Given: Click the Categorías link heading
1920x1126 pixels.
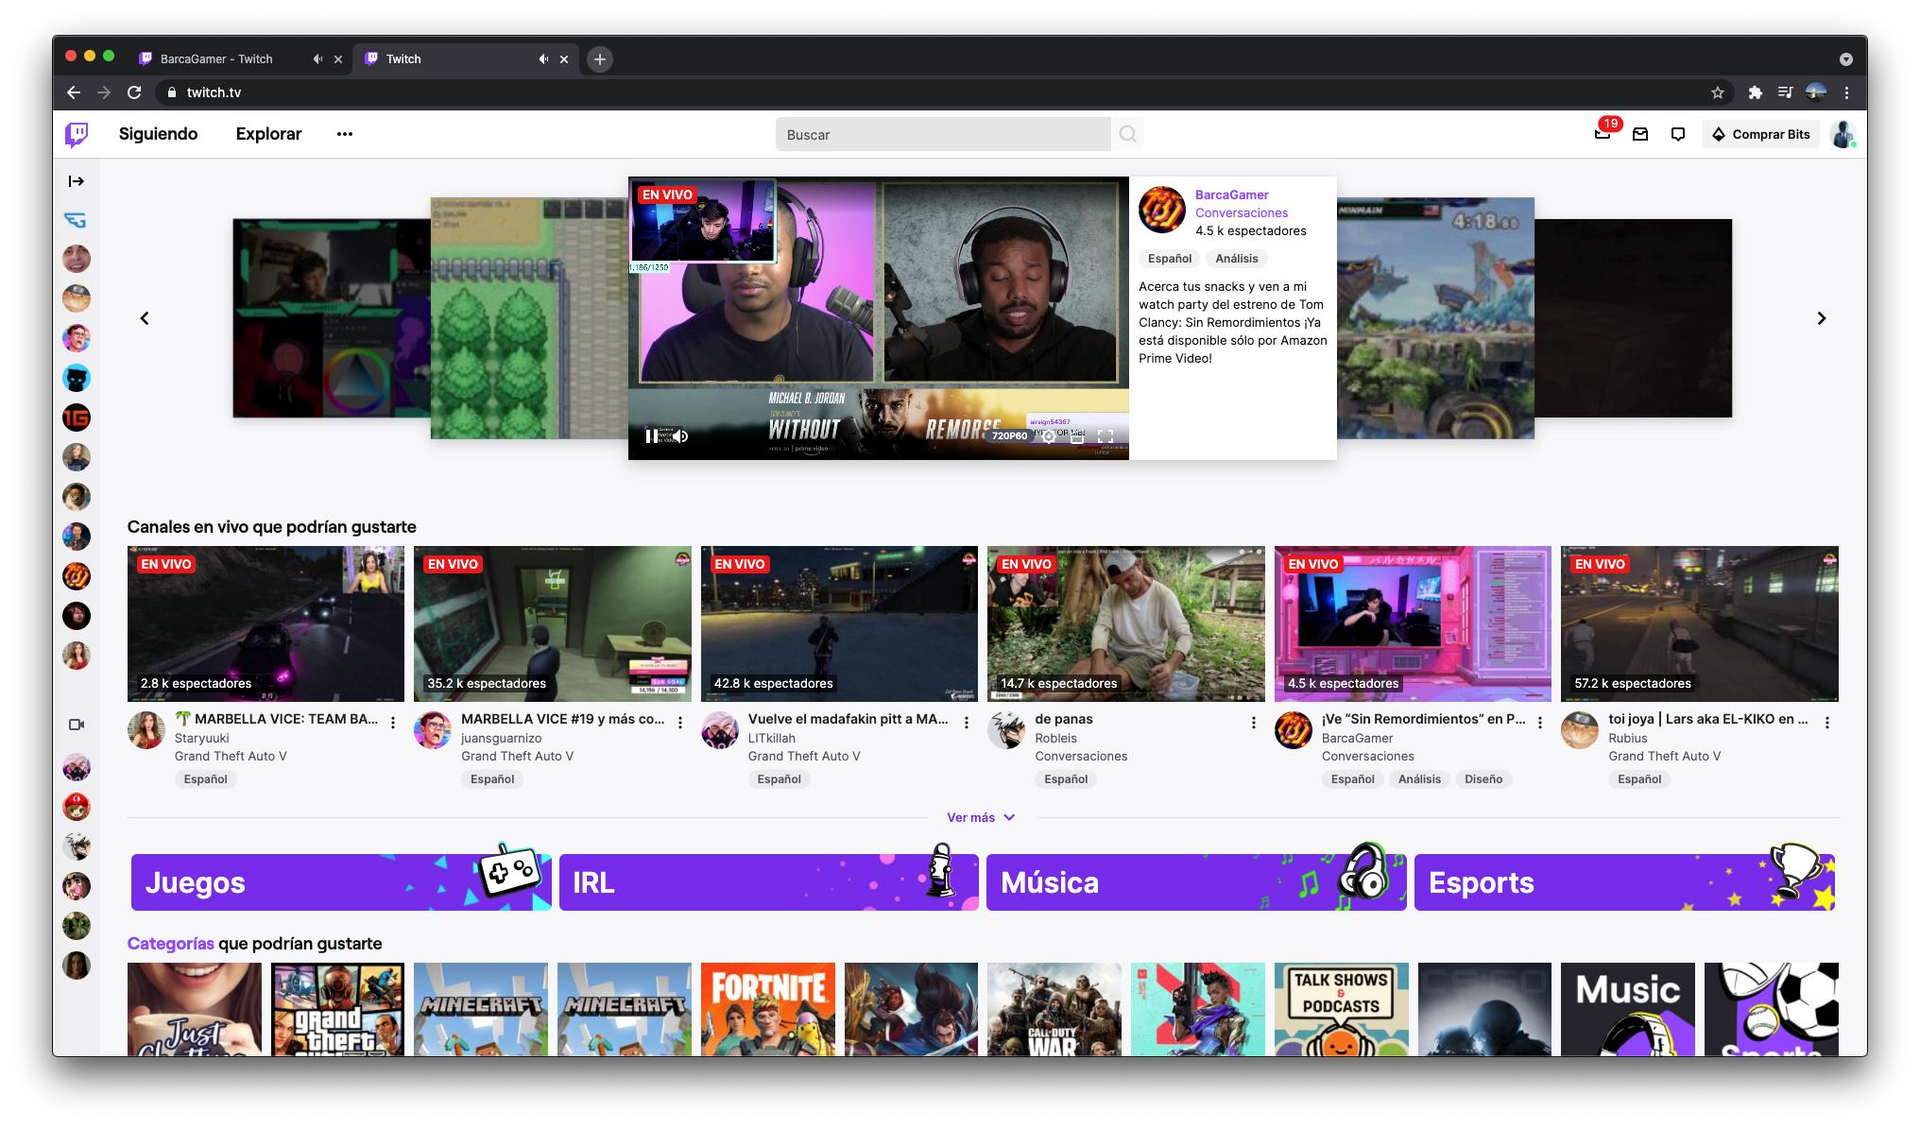Looking at the screenshot, I should coord(170,944).
